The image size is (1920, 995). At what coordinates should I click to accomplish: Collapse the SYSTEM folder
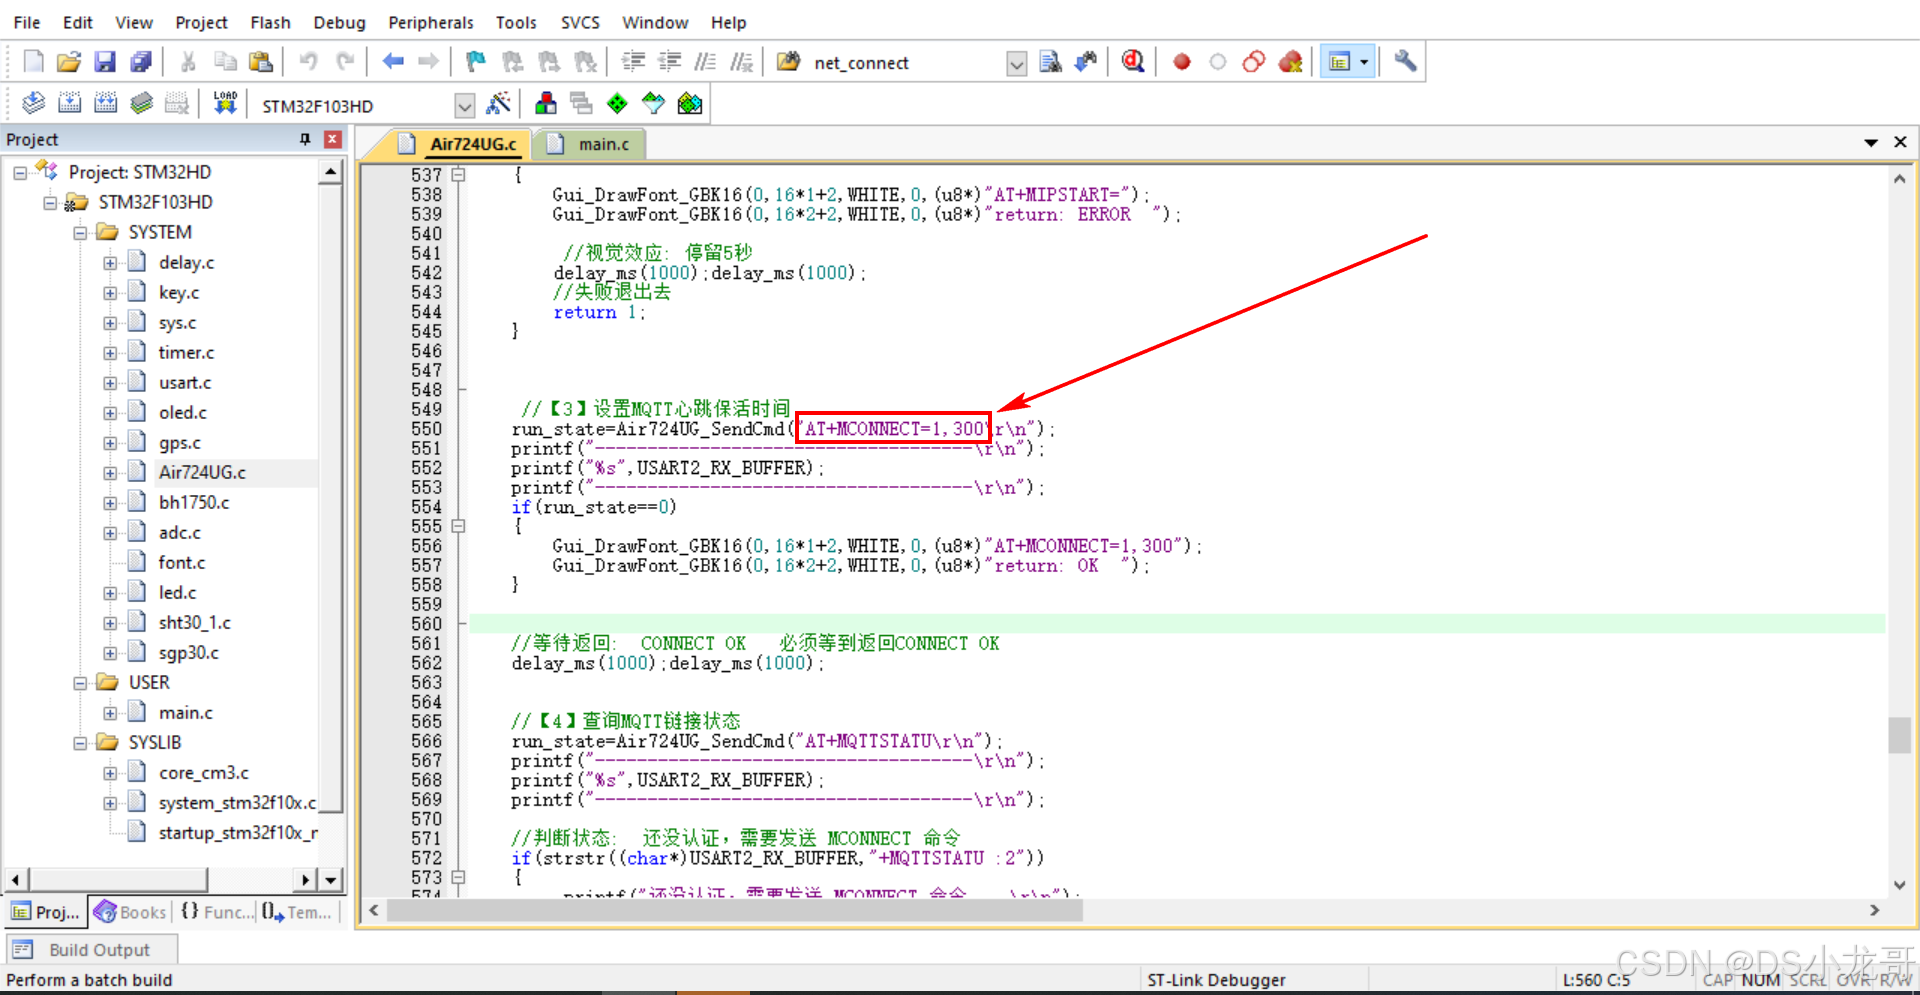pos(80,233)
